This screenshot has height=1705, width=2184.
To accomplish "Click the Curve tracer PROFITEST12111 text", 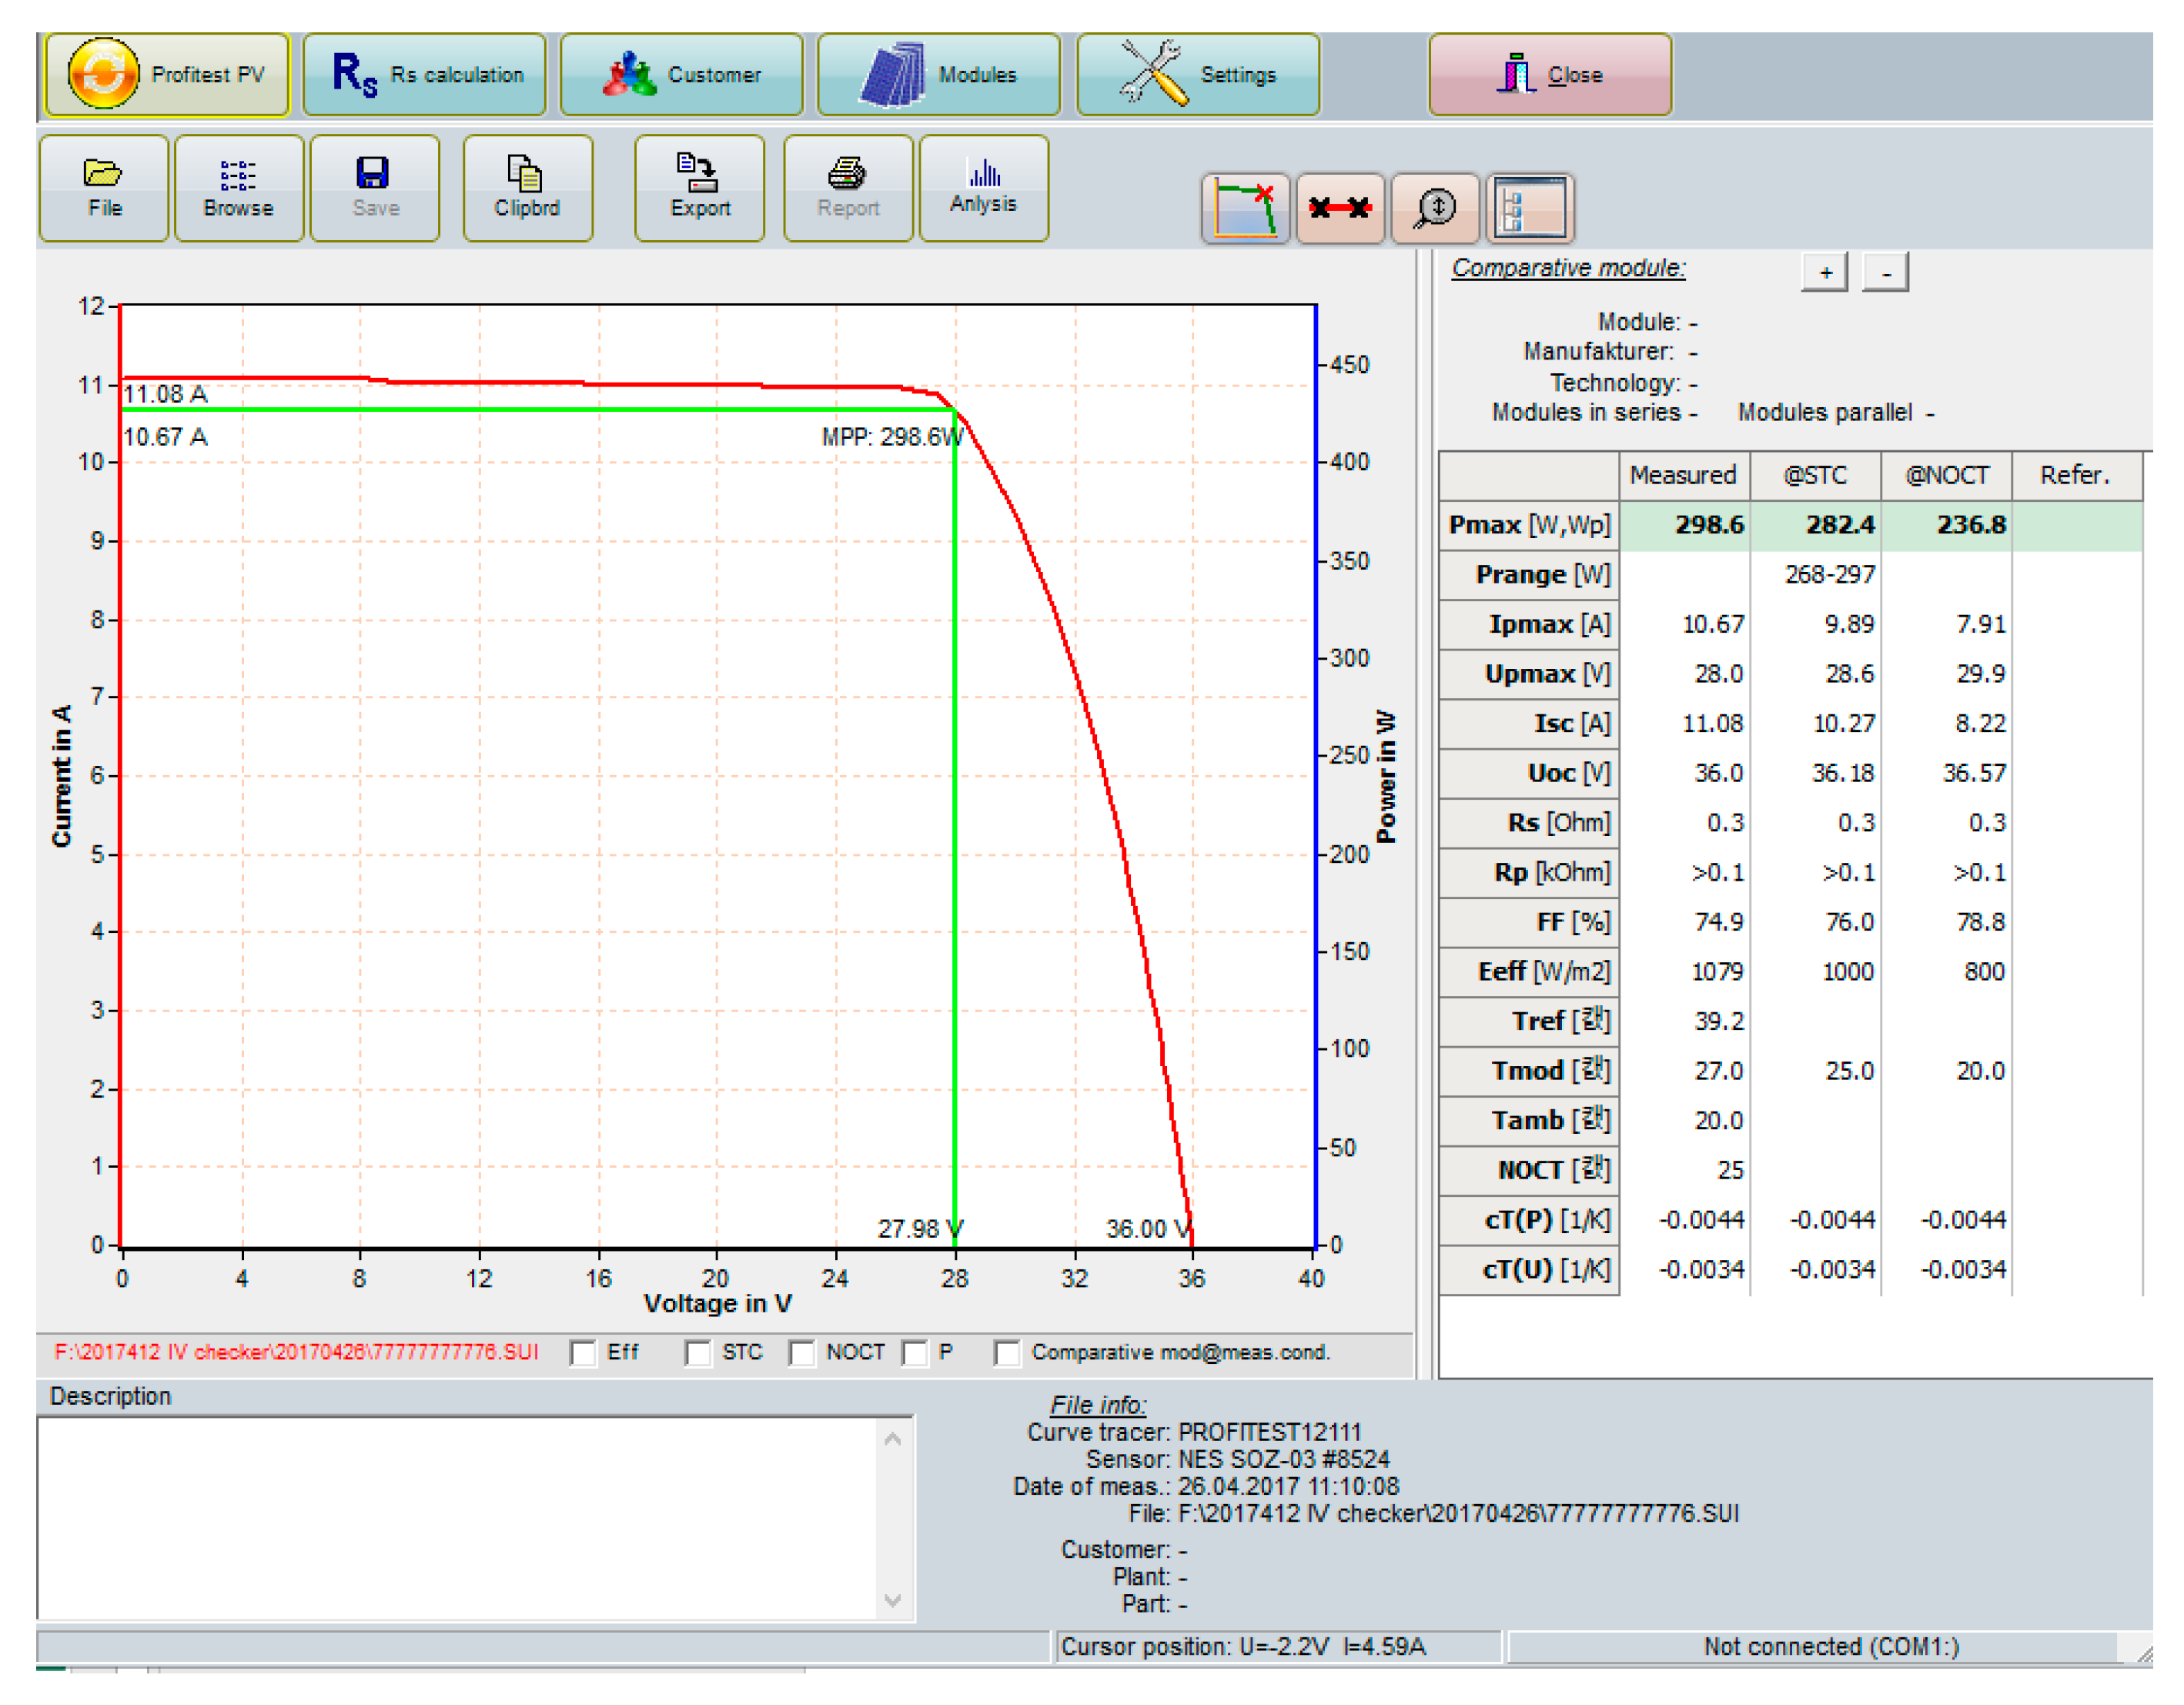I will point(1194,1432).
